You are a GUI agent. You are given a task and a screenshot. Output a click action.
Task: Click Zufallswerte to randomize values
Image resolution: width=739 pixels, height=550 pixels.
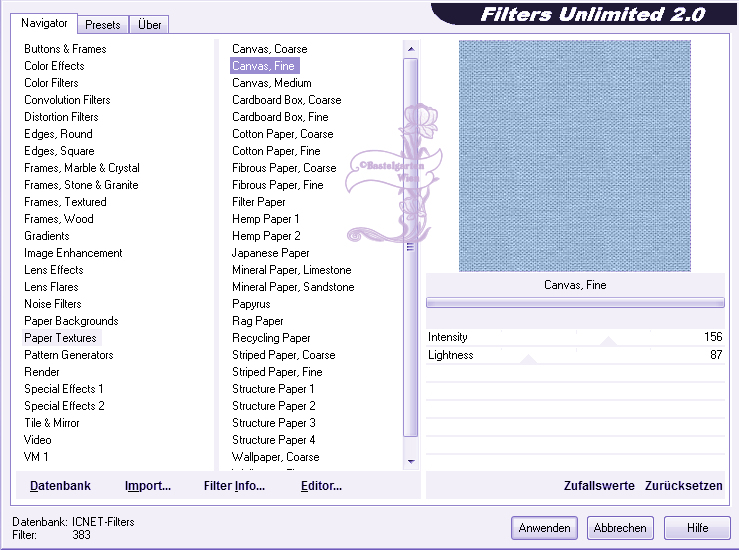(x=599, y=486)
